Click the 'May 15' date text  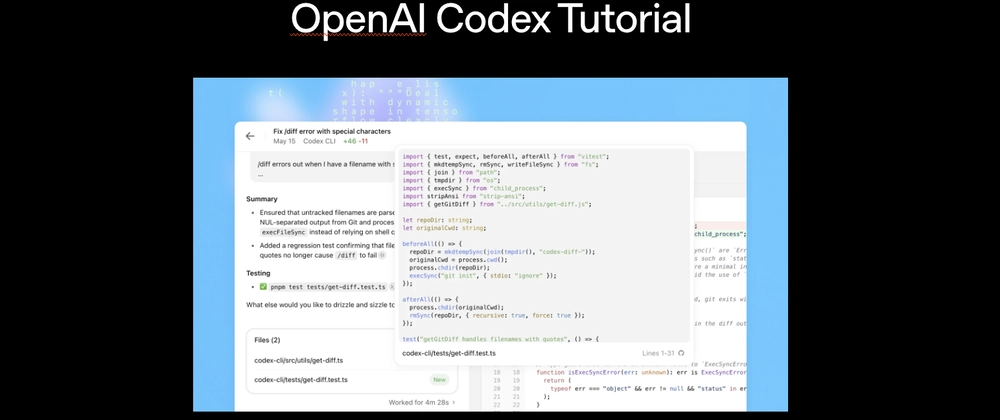point(284,141)
